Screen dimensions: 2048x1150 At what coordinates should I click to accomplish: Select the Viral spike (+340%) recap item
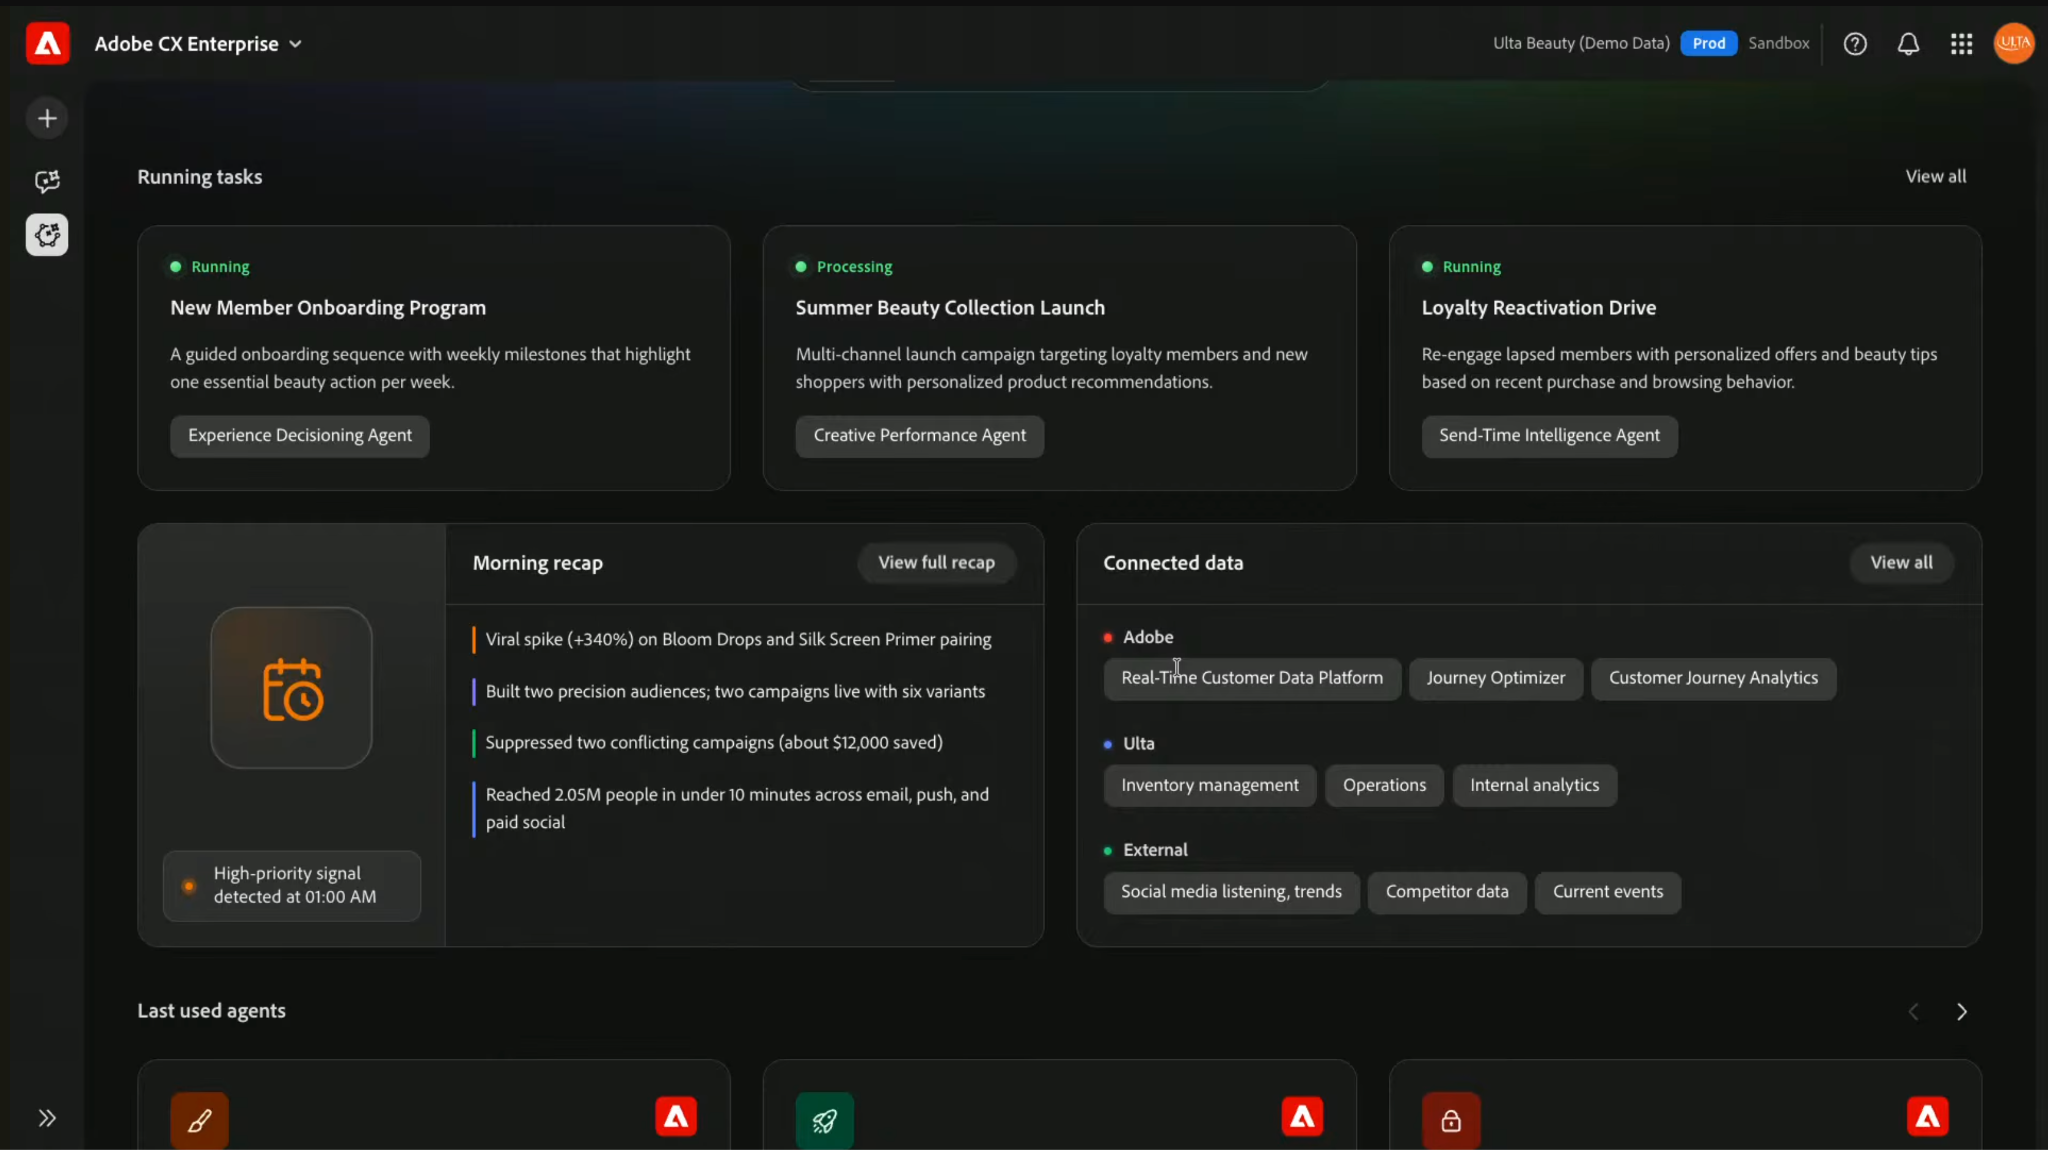738,640
